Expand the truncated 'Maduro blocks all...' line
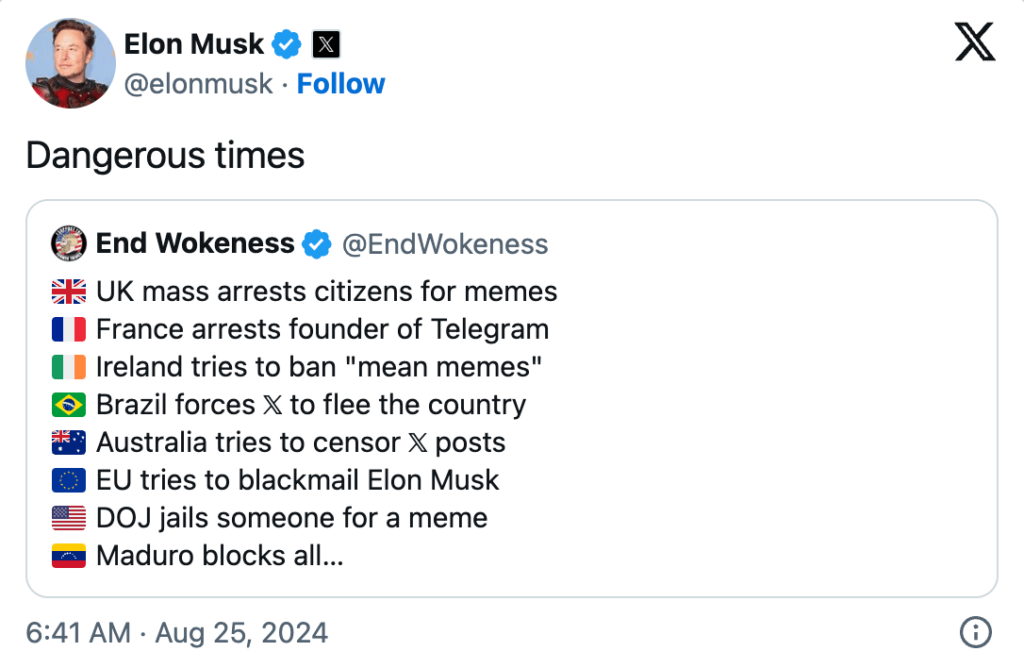 coord(219,556)
